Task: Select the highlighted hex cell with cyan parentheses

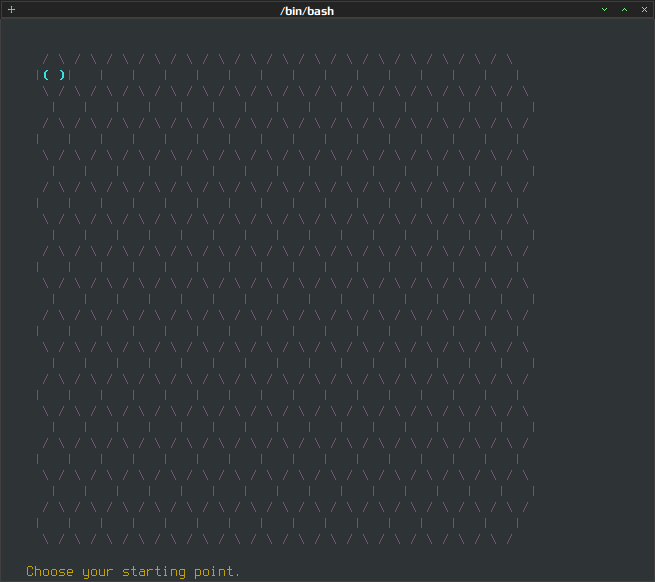Action: (54, 75)
